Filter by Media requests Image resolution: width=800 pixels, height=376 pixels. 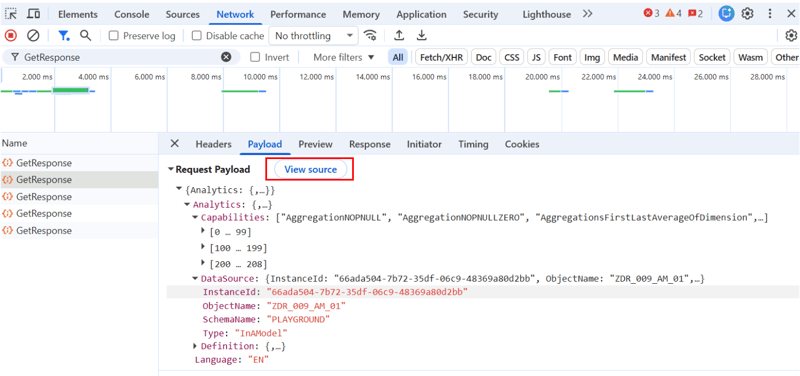coord(626,57)
